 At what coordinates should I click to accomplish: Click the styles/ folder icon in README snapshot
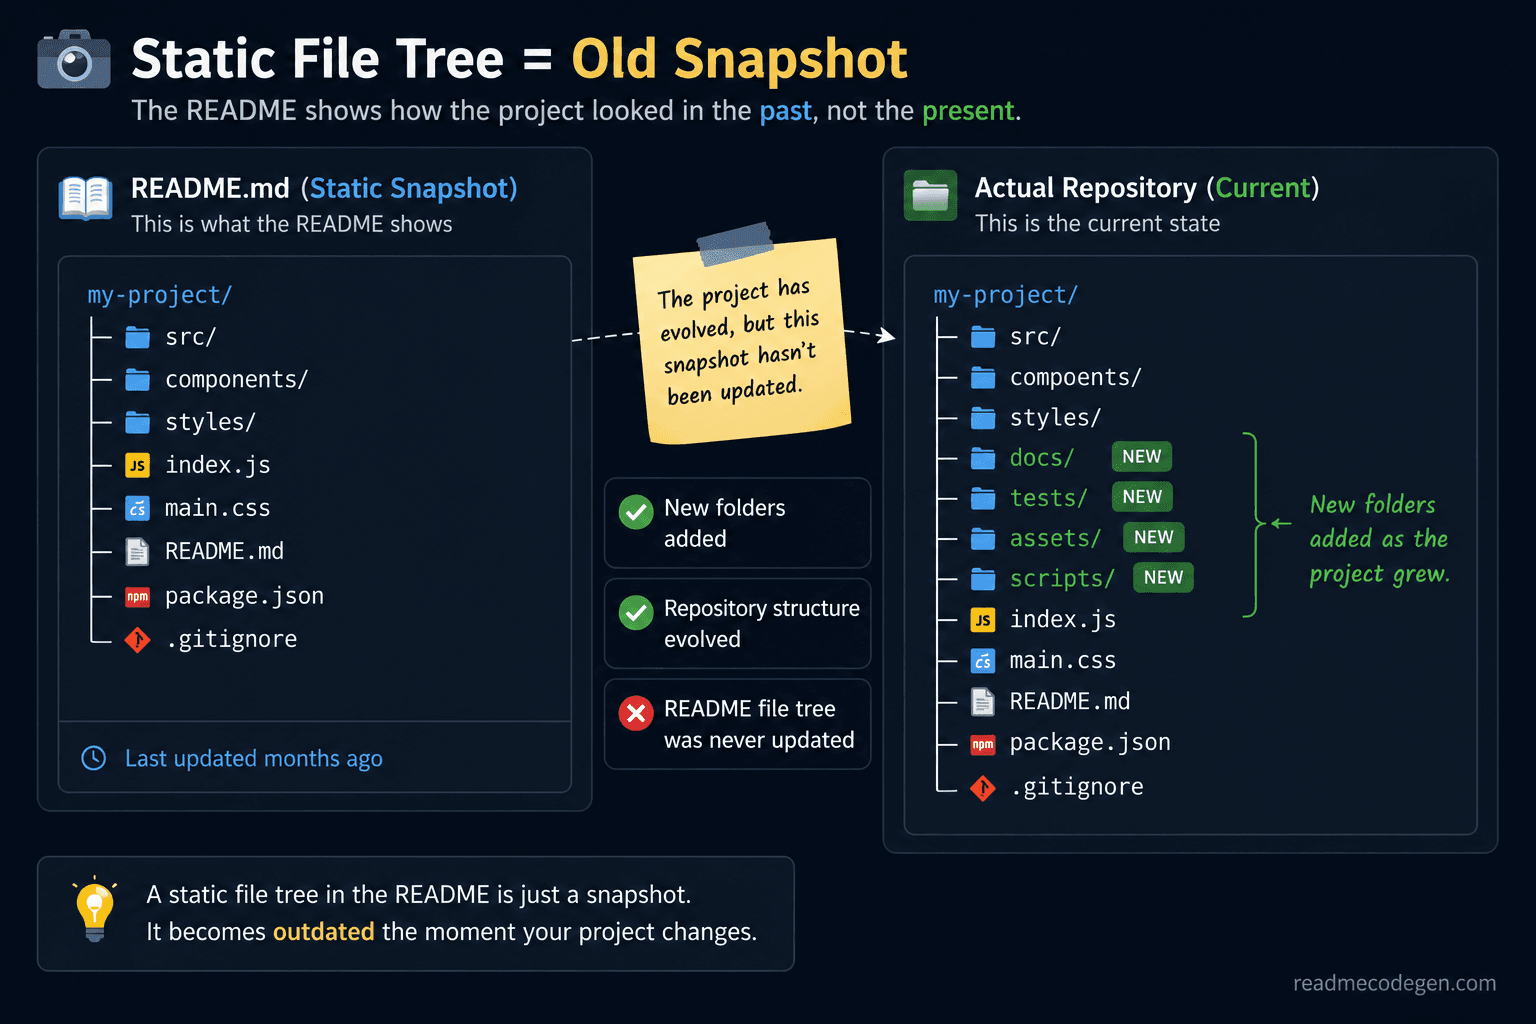[138, 422]
